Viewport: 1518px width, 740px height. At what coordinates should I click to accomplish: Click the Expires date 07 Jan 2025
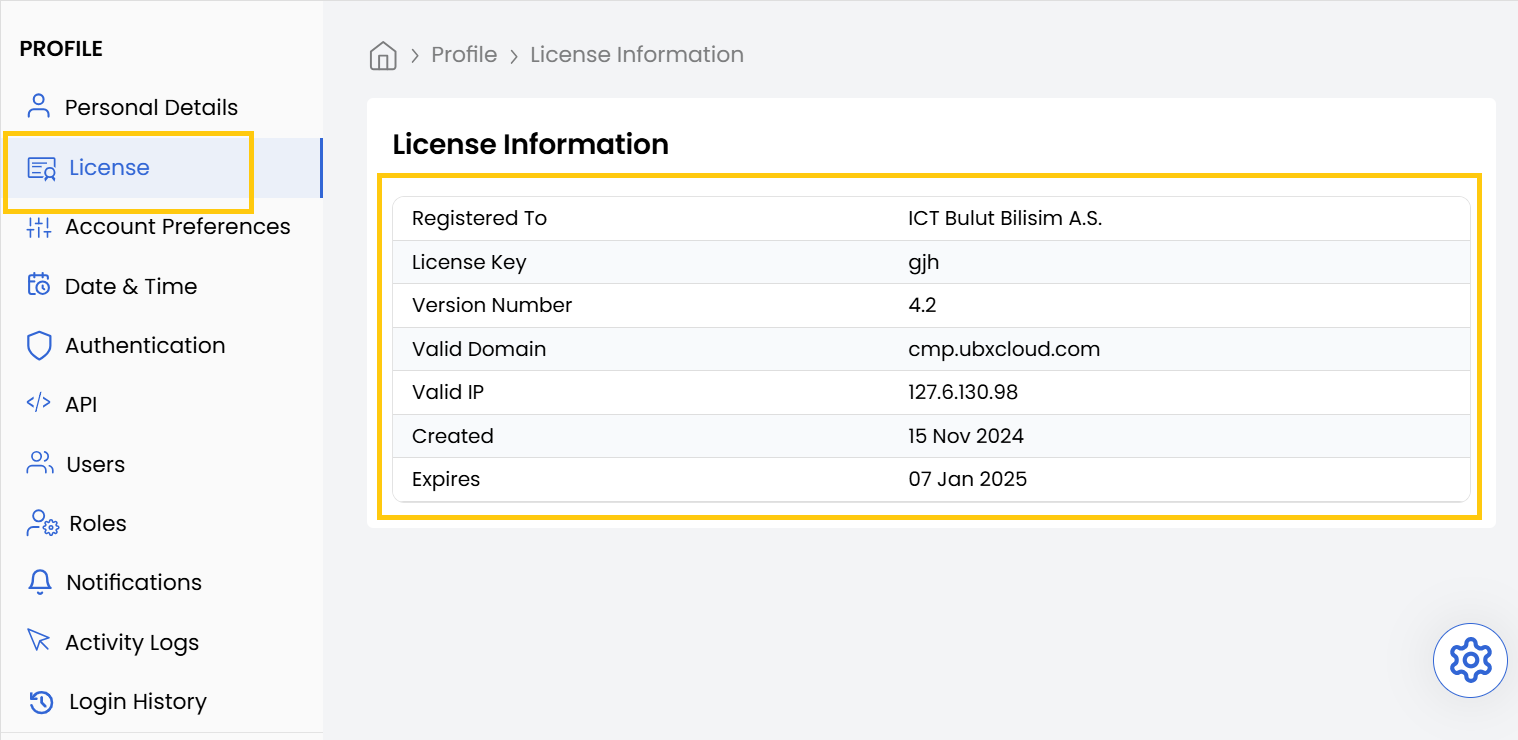click(x=967, y=479)
